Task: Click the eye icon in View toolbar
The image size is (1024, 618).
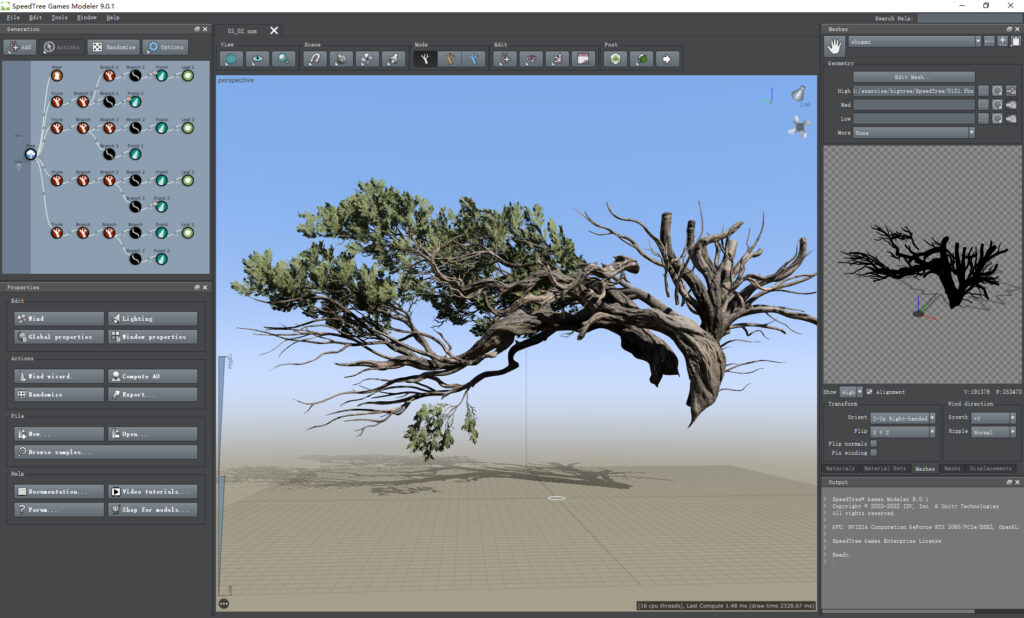Action: pyautogui.click(x=258, y=59)
